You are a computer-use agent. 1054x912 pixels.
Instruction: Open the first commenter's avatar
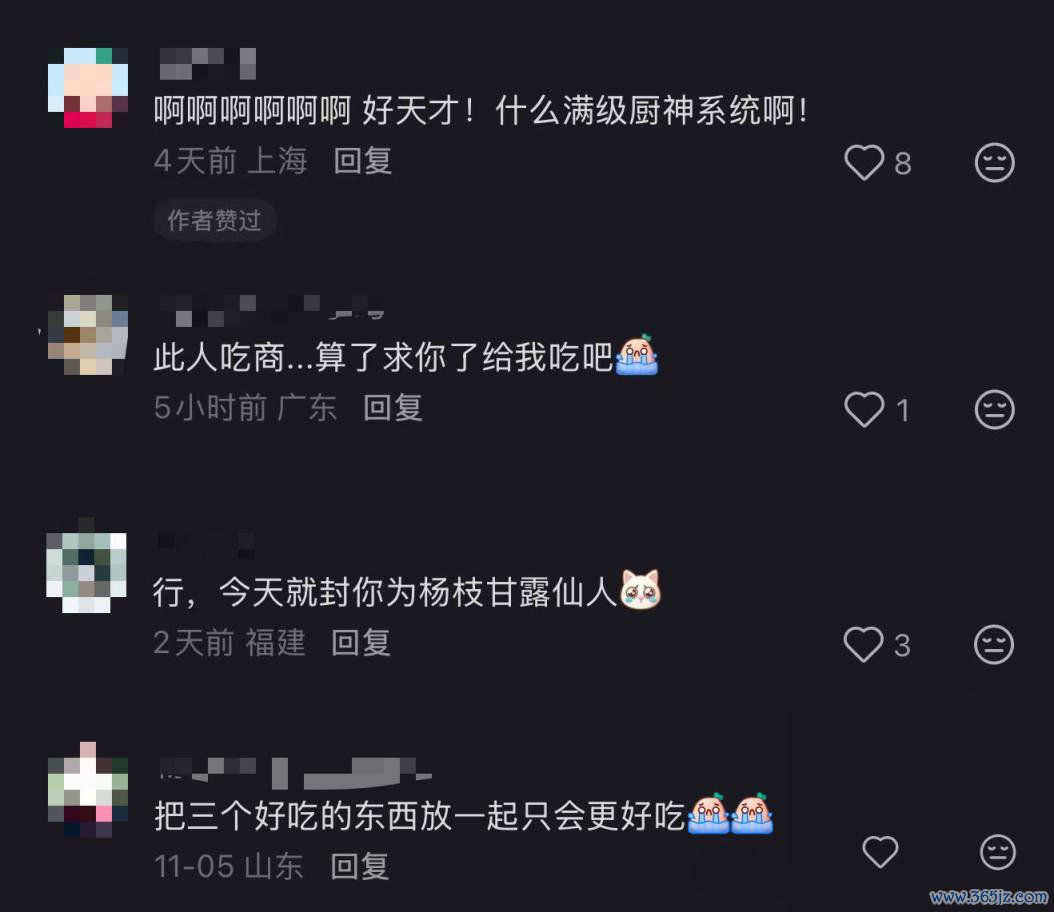[x=88, y=87]
